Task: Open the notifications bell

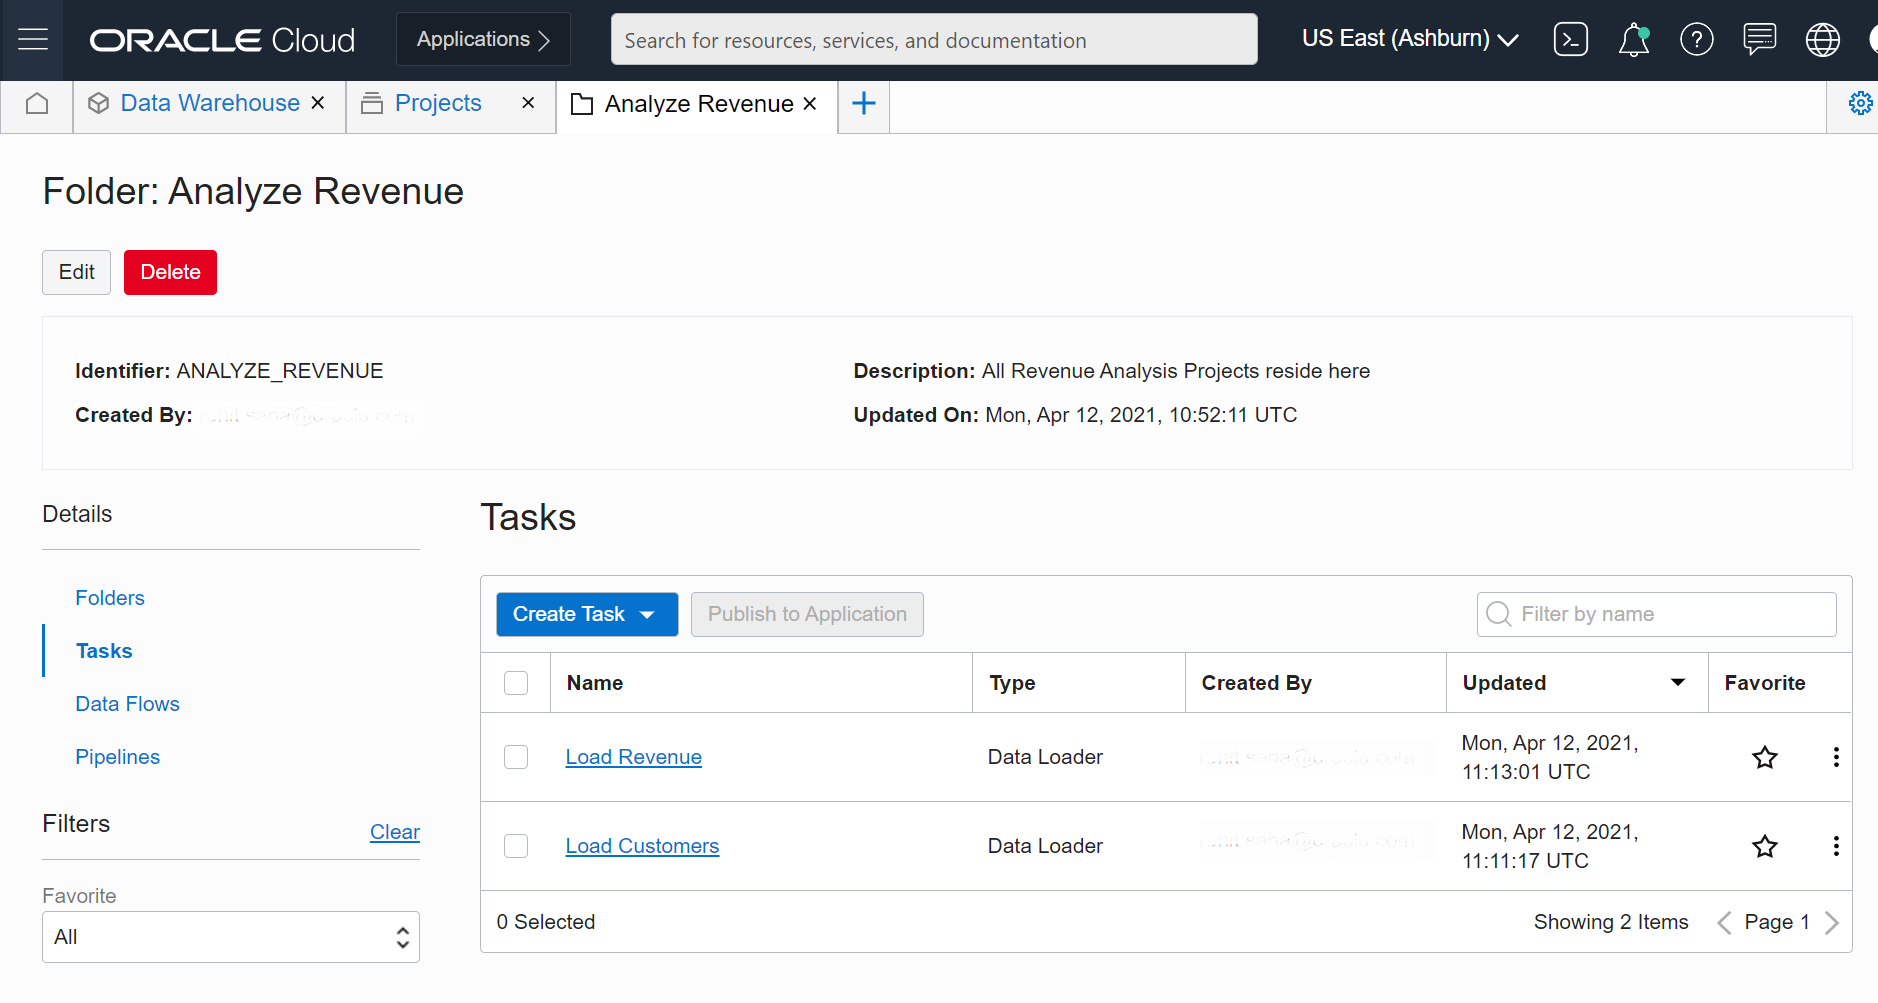Action: 1633,40
